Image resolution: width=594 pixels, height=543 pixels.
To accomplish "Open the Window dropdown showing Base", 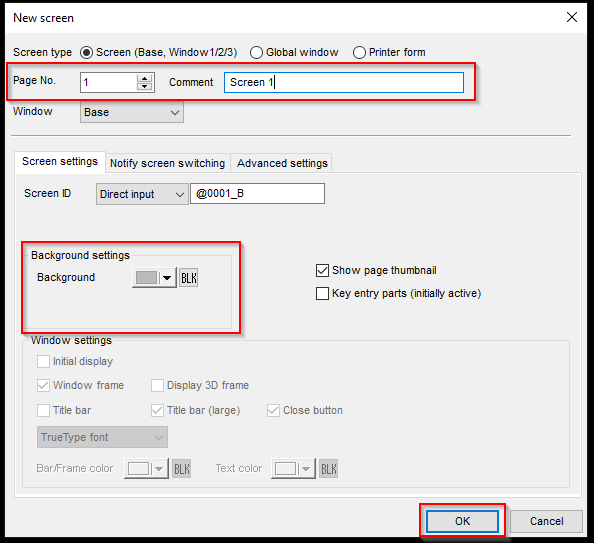I will pos(132,112).
